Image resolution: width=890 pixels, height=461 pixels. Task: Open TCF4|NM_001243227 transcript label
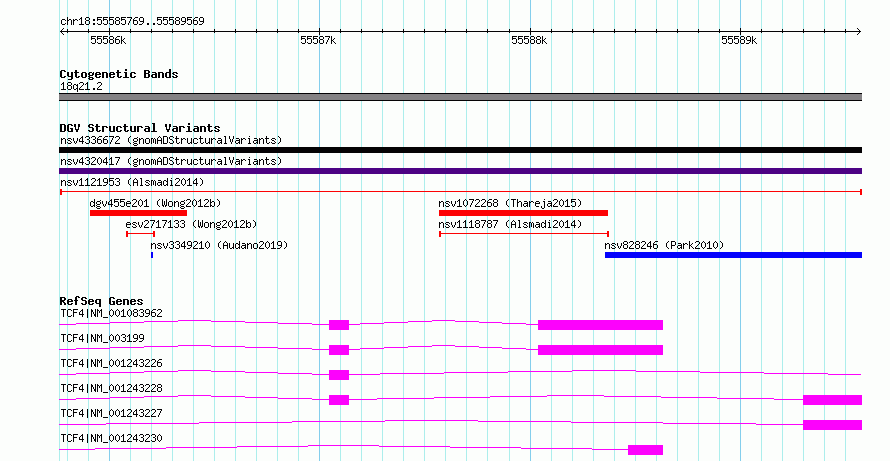[x=111, y=413]
